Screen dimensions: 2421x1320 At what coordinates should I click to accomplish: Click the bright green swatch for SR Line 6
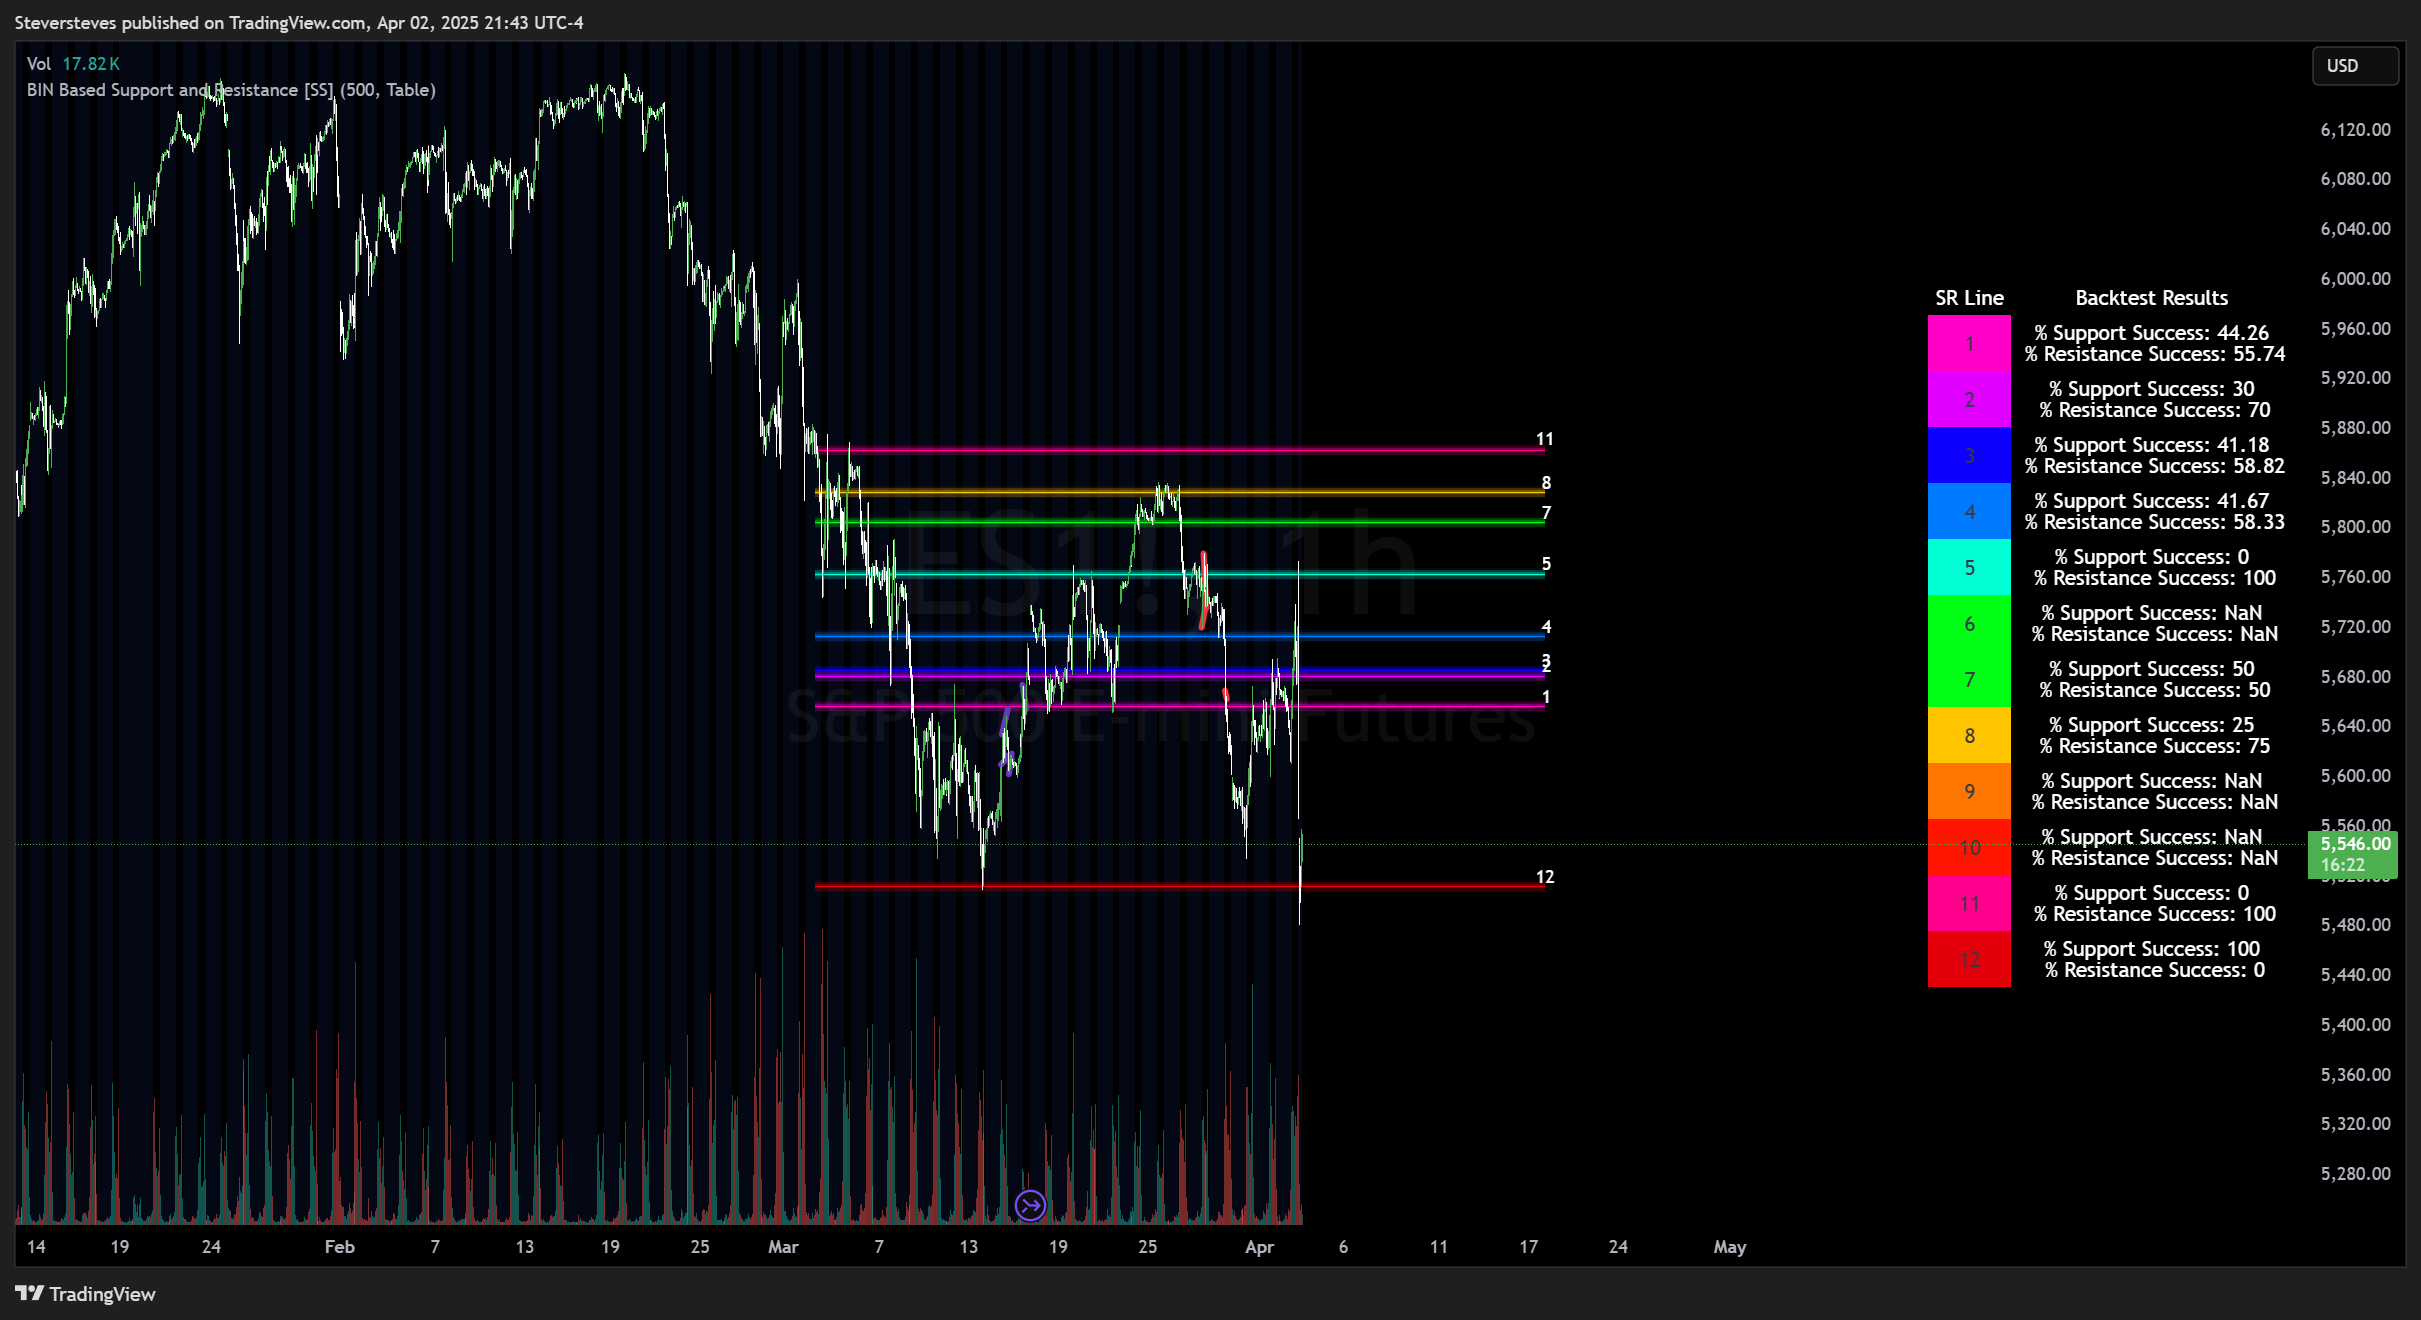click(x=1969, y=624)
